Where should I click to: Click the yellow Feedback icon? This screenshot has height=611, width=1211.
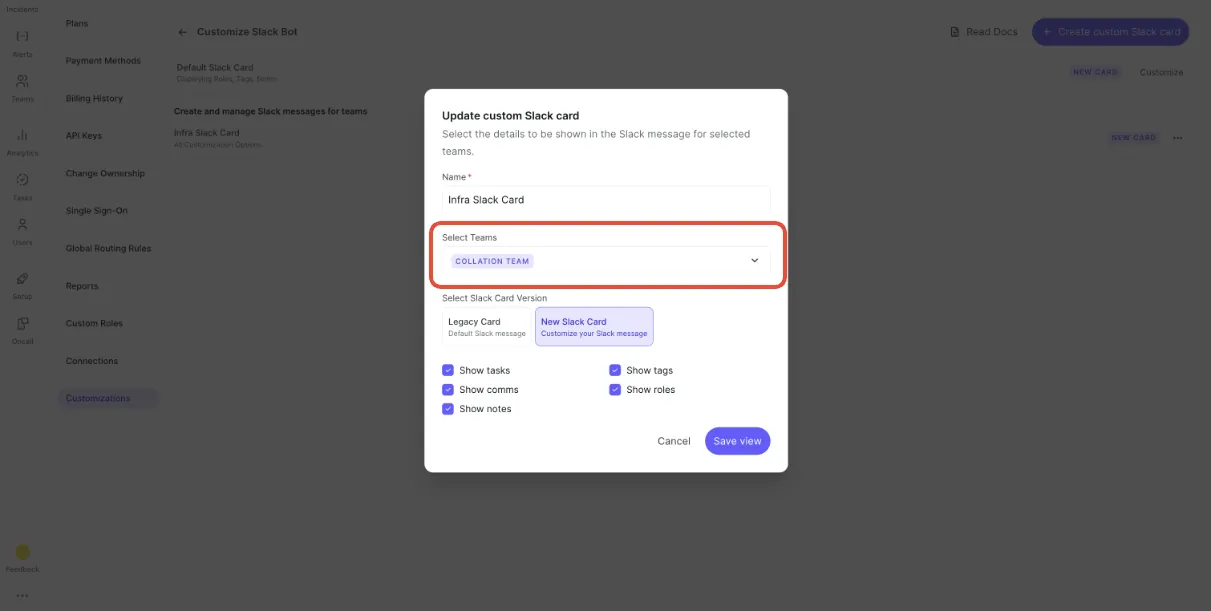[22, 552]
